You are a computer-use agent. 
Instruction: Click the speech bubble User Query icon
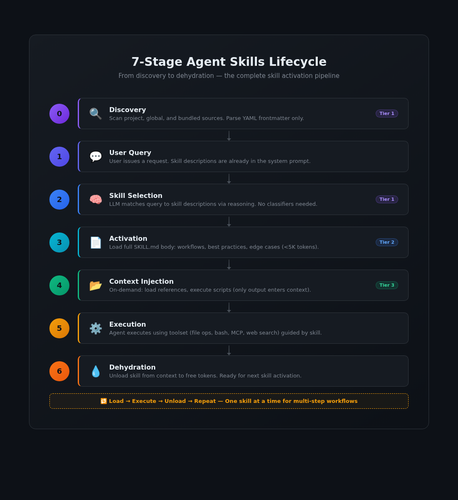(x=95, y=156)
